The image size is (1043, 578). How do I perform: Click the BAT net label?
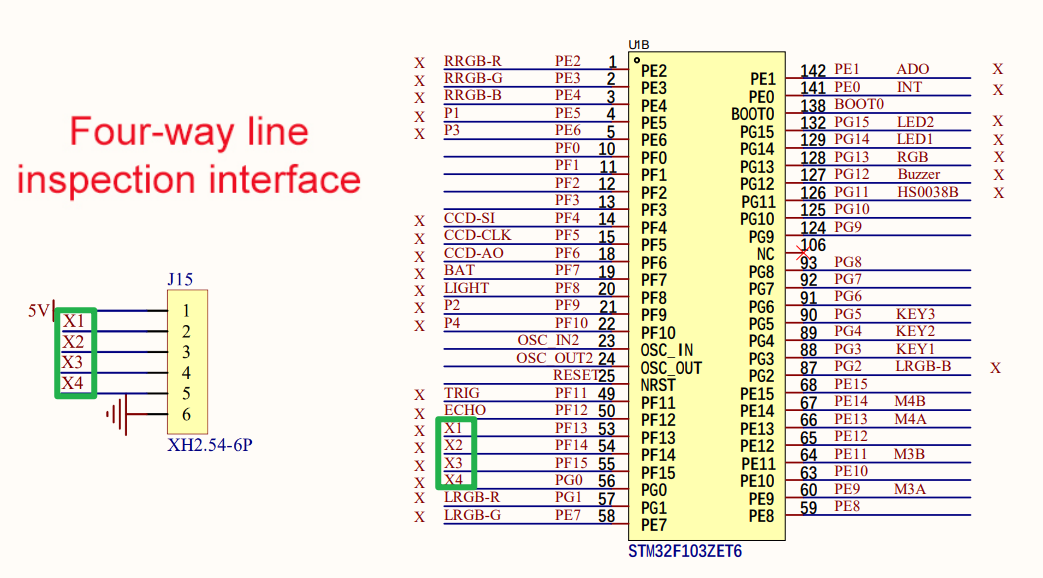pyautogui.click(x=460, y=271)
